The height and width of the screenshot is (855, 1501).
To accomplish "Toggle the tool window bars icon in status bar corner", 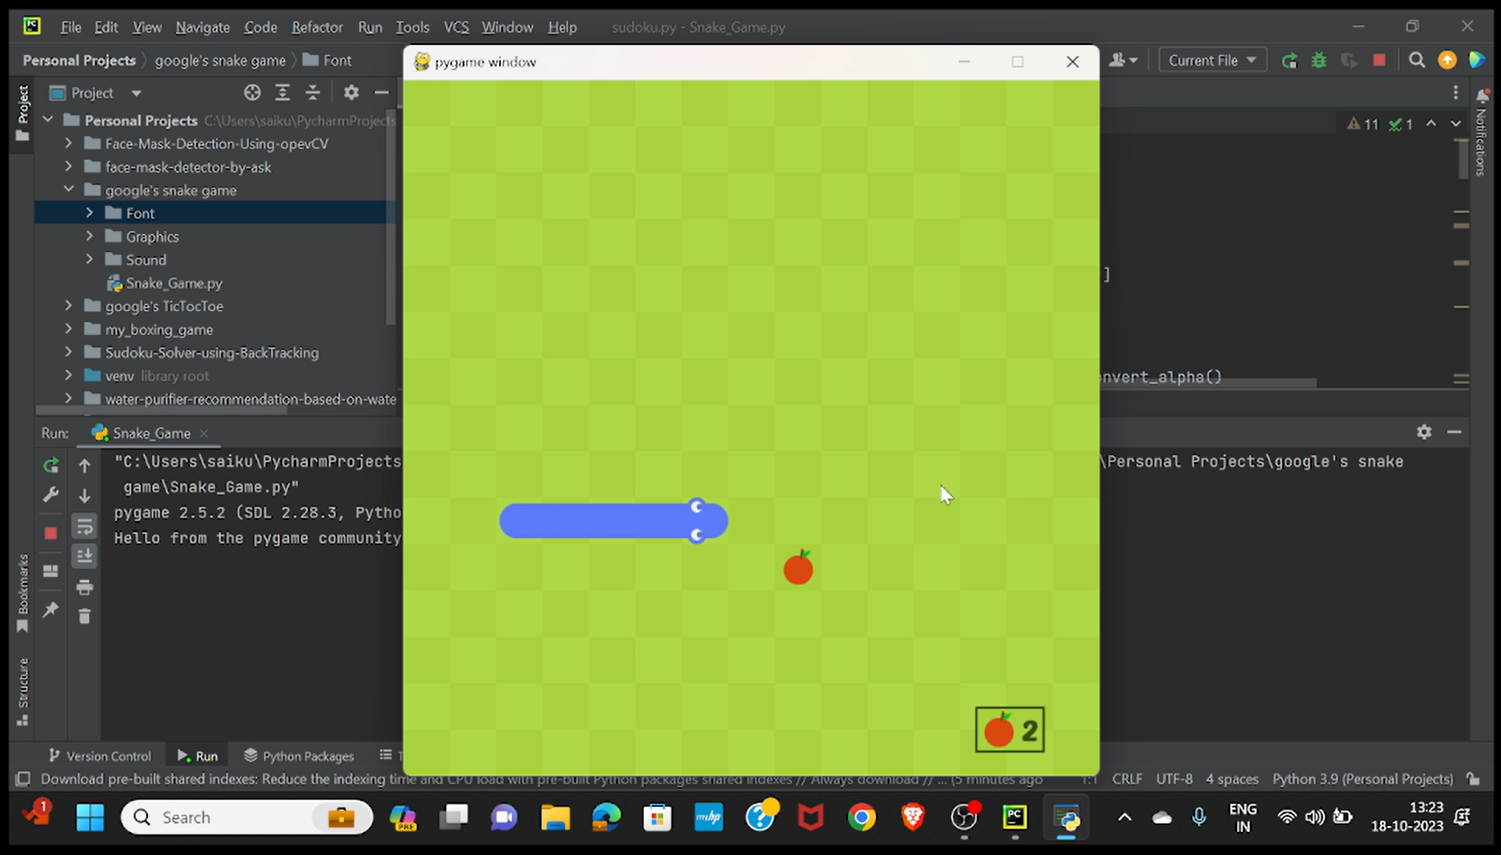I will pyautogui.click(x=22, y=779).
